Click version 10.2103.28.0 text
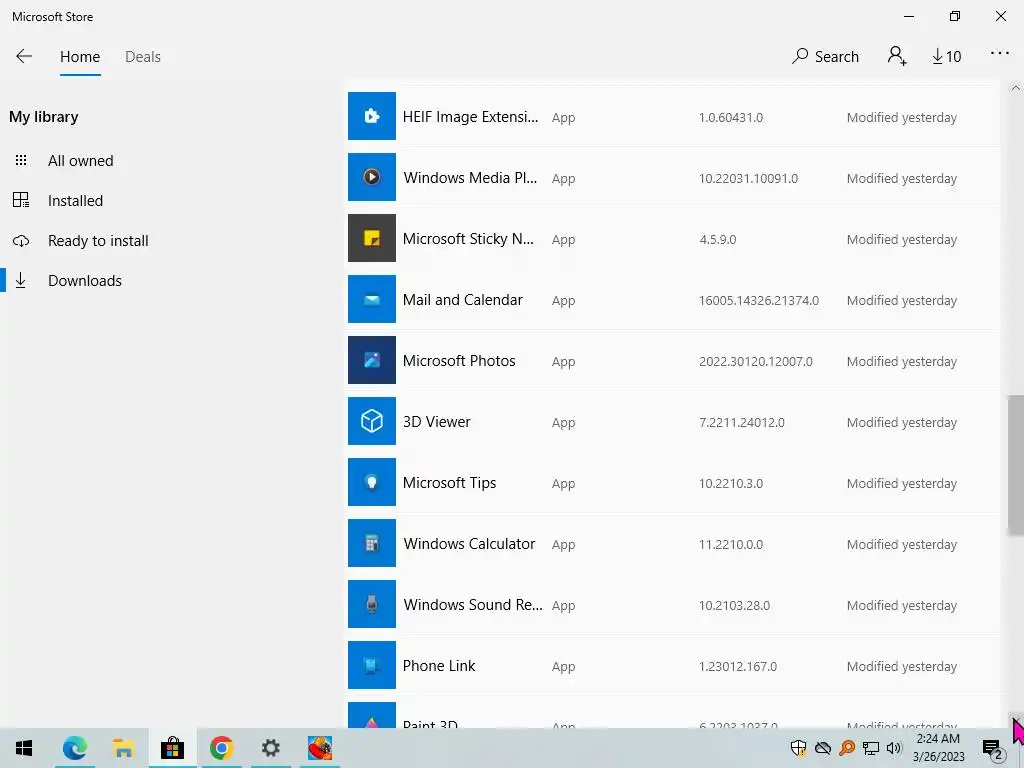 pyautogui.click(x=734, y=605)
